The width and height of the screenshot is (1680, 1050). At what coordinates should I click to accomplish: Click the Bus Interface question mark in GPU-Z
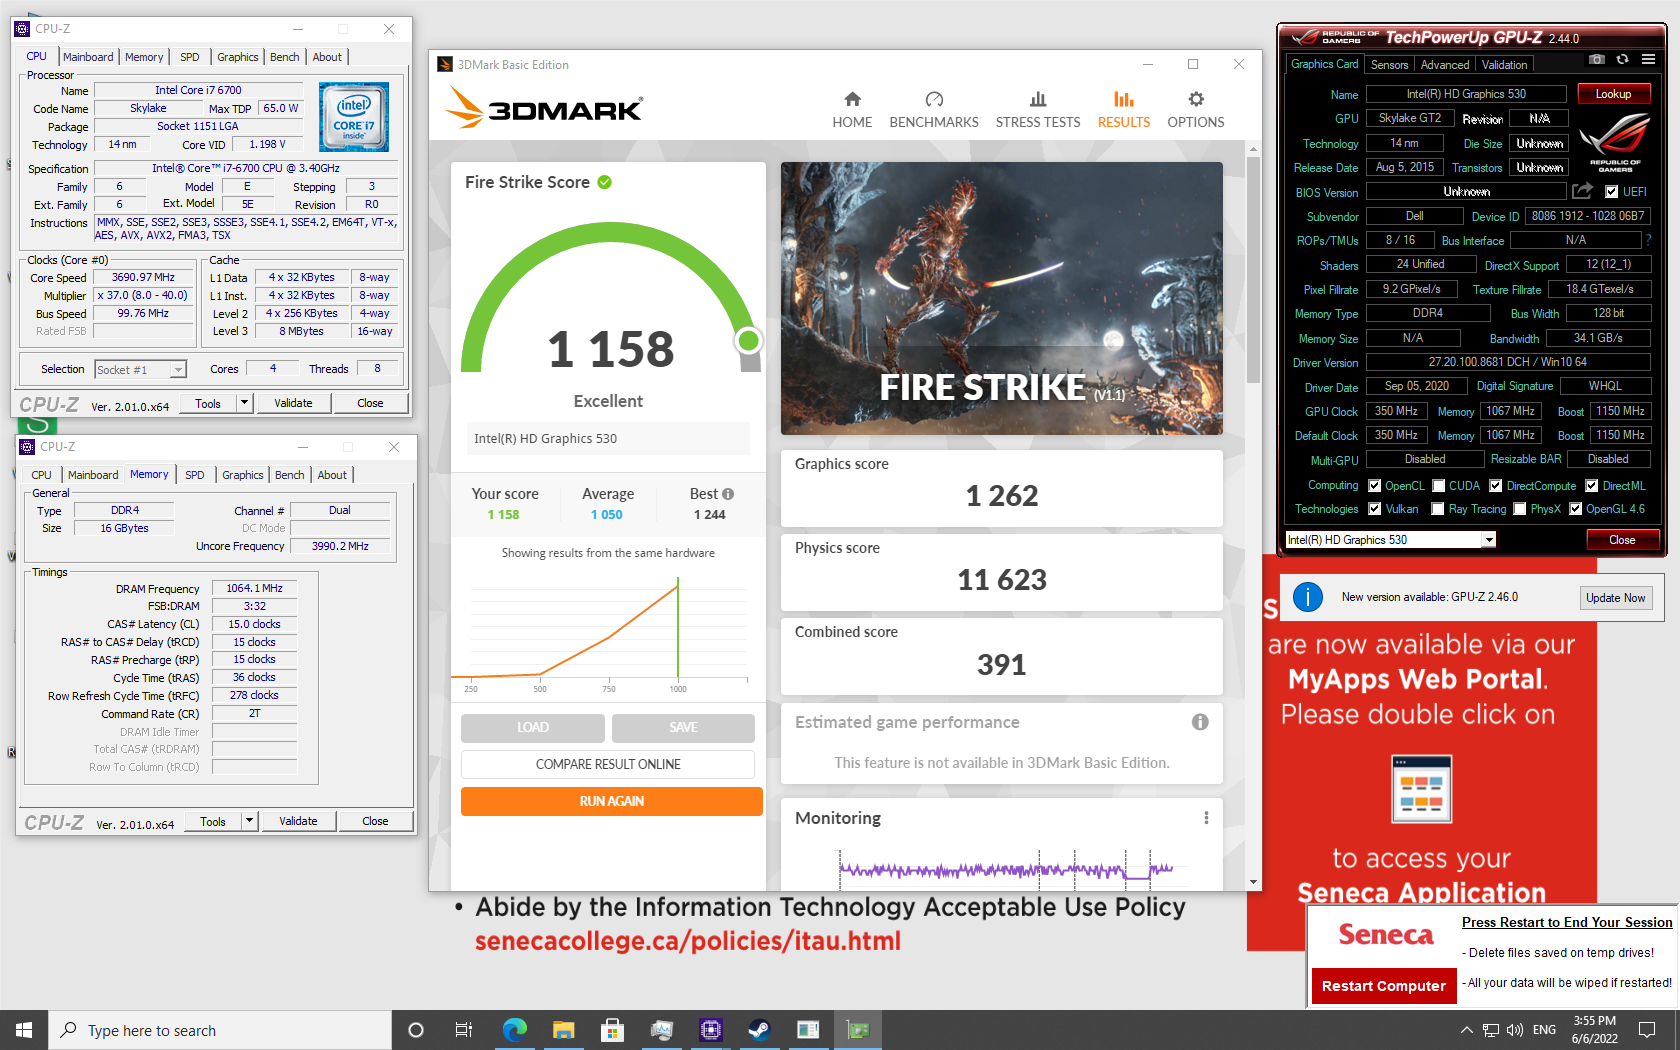(1648, 240)
